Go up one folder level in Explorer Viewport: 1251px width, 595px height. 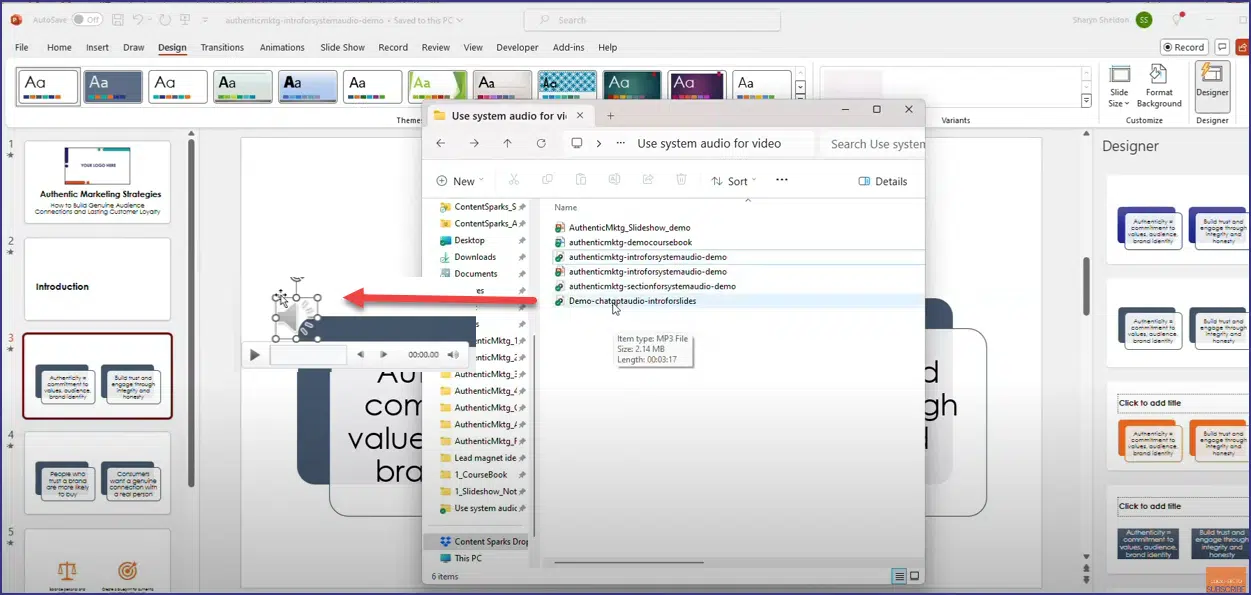(x=507, y=143)
